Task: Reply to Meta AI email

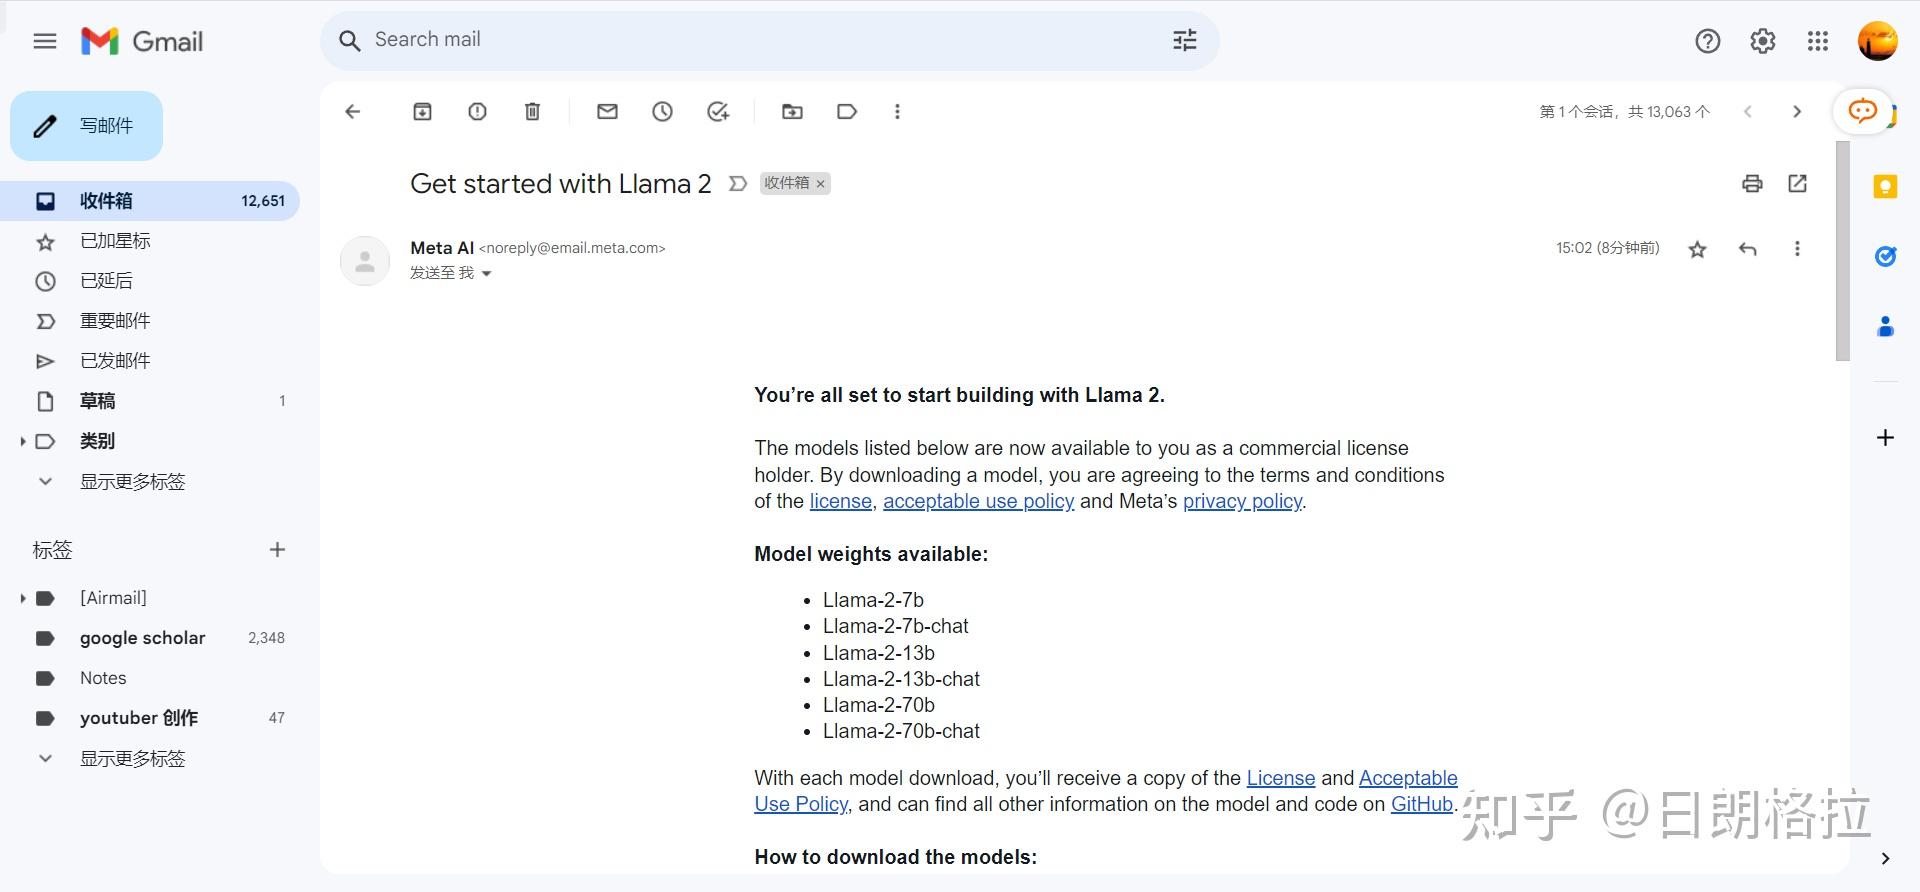Action: [x=1748, y=249]
